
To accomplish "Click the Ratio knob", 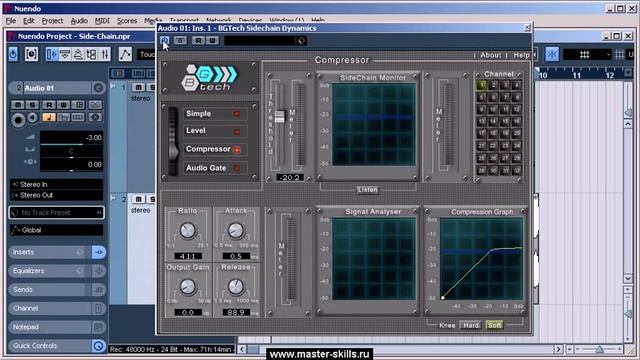I will click(x=187, y=231).
